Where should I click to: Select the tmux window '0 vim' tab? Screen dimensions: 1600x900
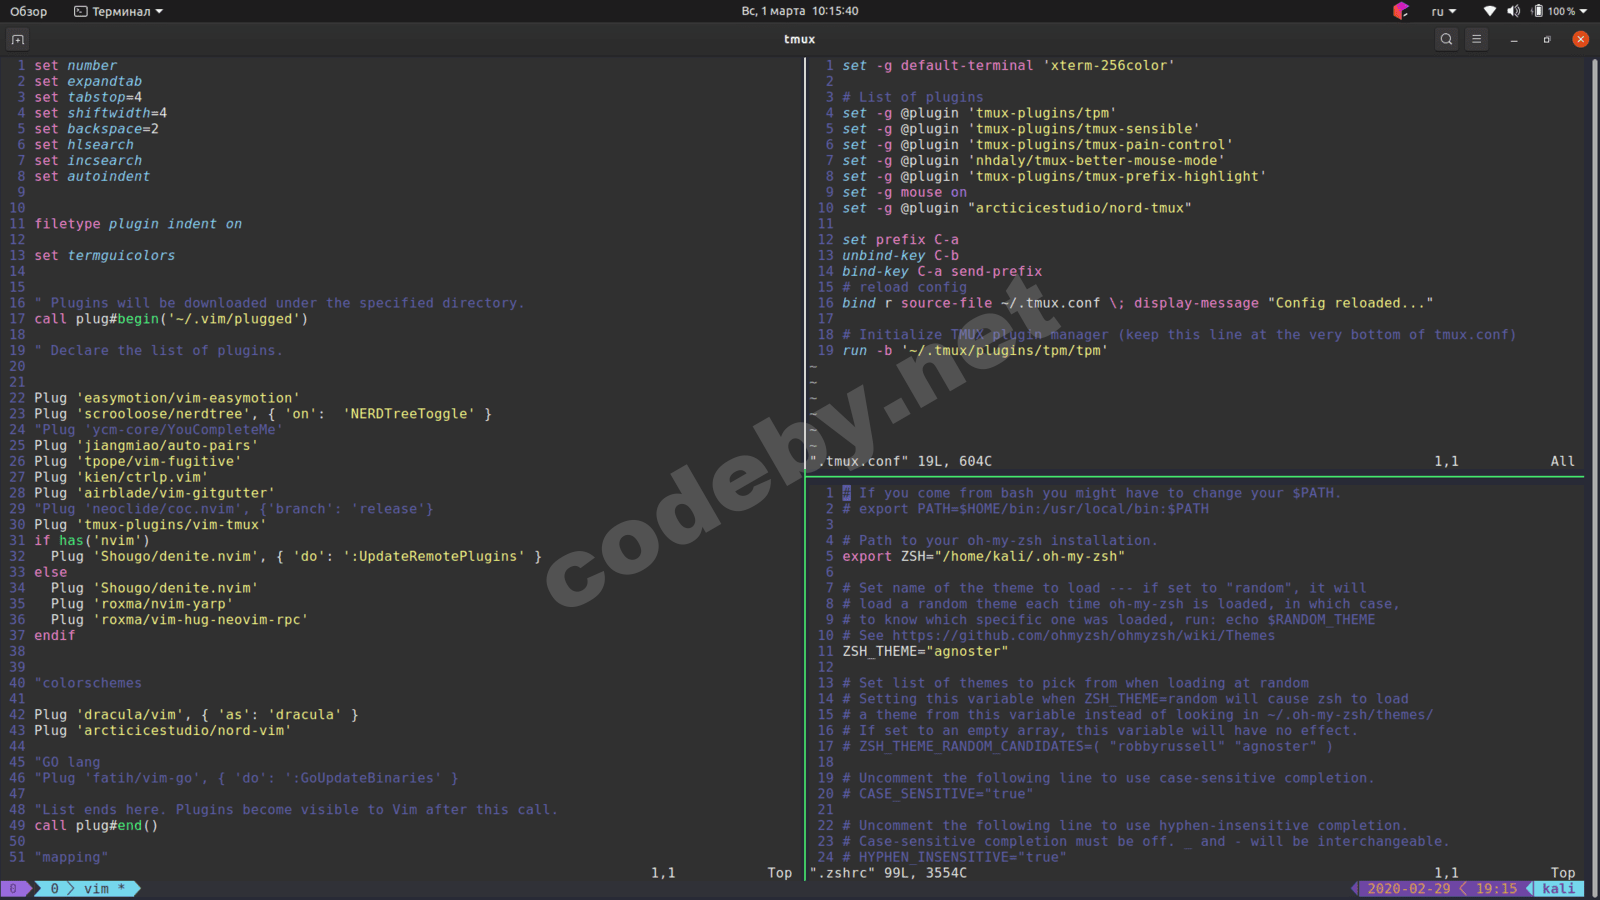click(x=88, y=888)
